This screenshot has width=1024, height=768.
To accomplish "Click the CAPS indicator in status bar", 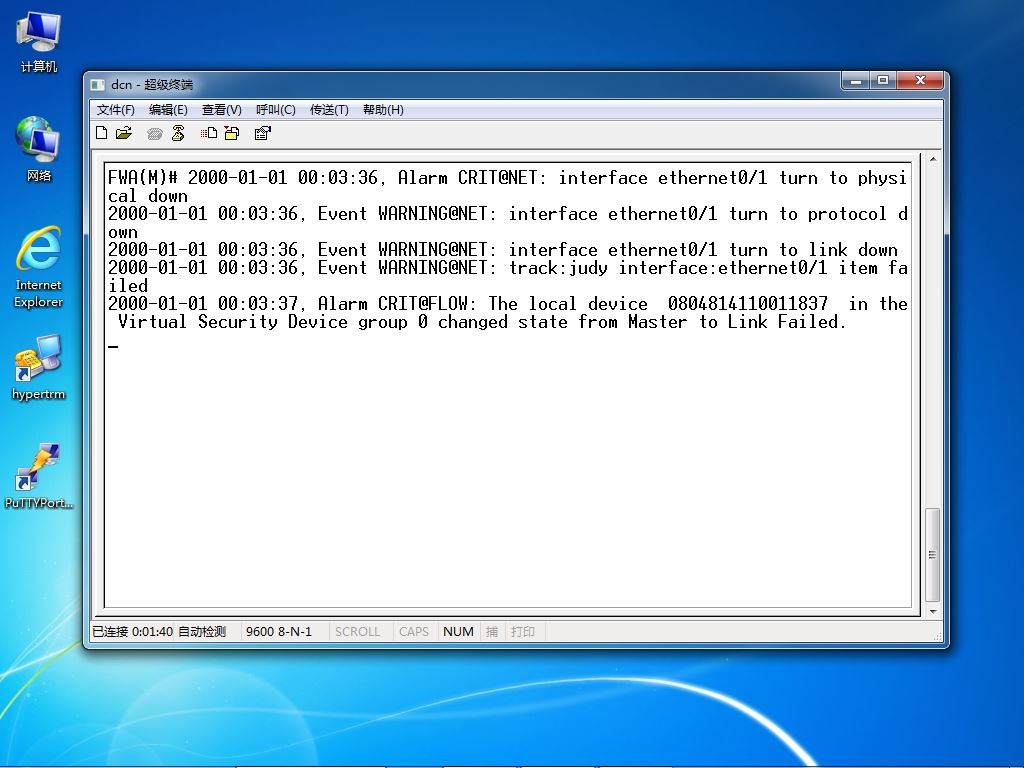I will [x=414, y=632].
